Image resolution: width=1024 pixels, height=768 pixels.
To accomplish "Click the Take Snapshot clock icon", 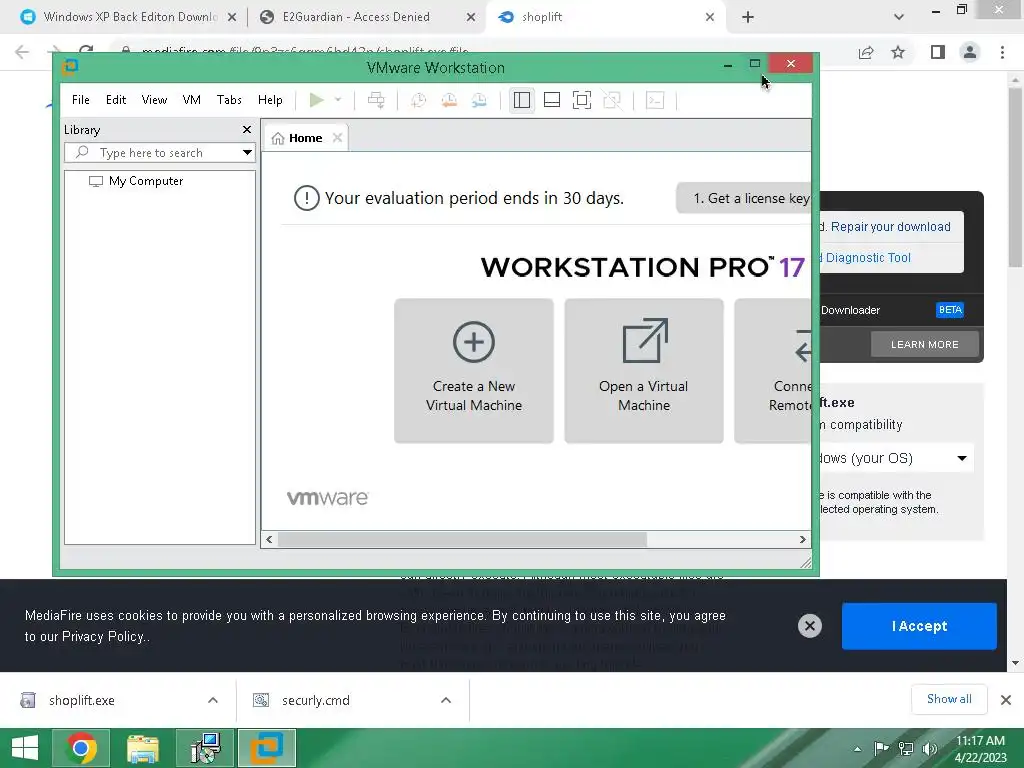I will (x=418, y=100).
